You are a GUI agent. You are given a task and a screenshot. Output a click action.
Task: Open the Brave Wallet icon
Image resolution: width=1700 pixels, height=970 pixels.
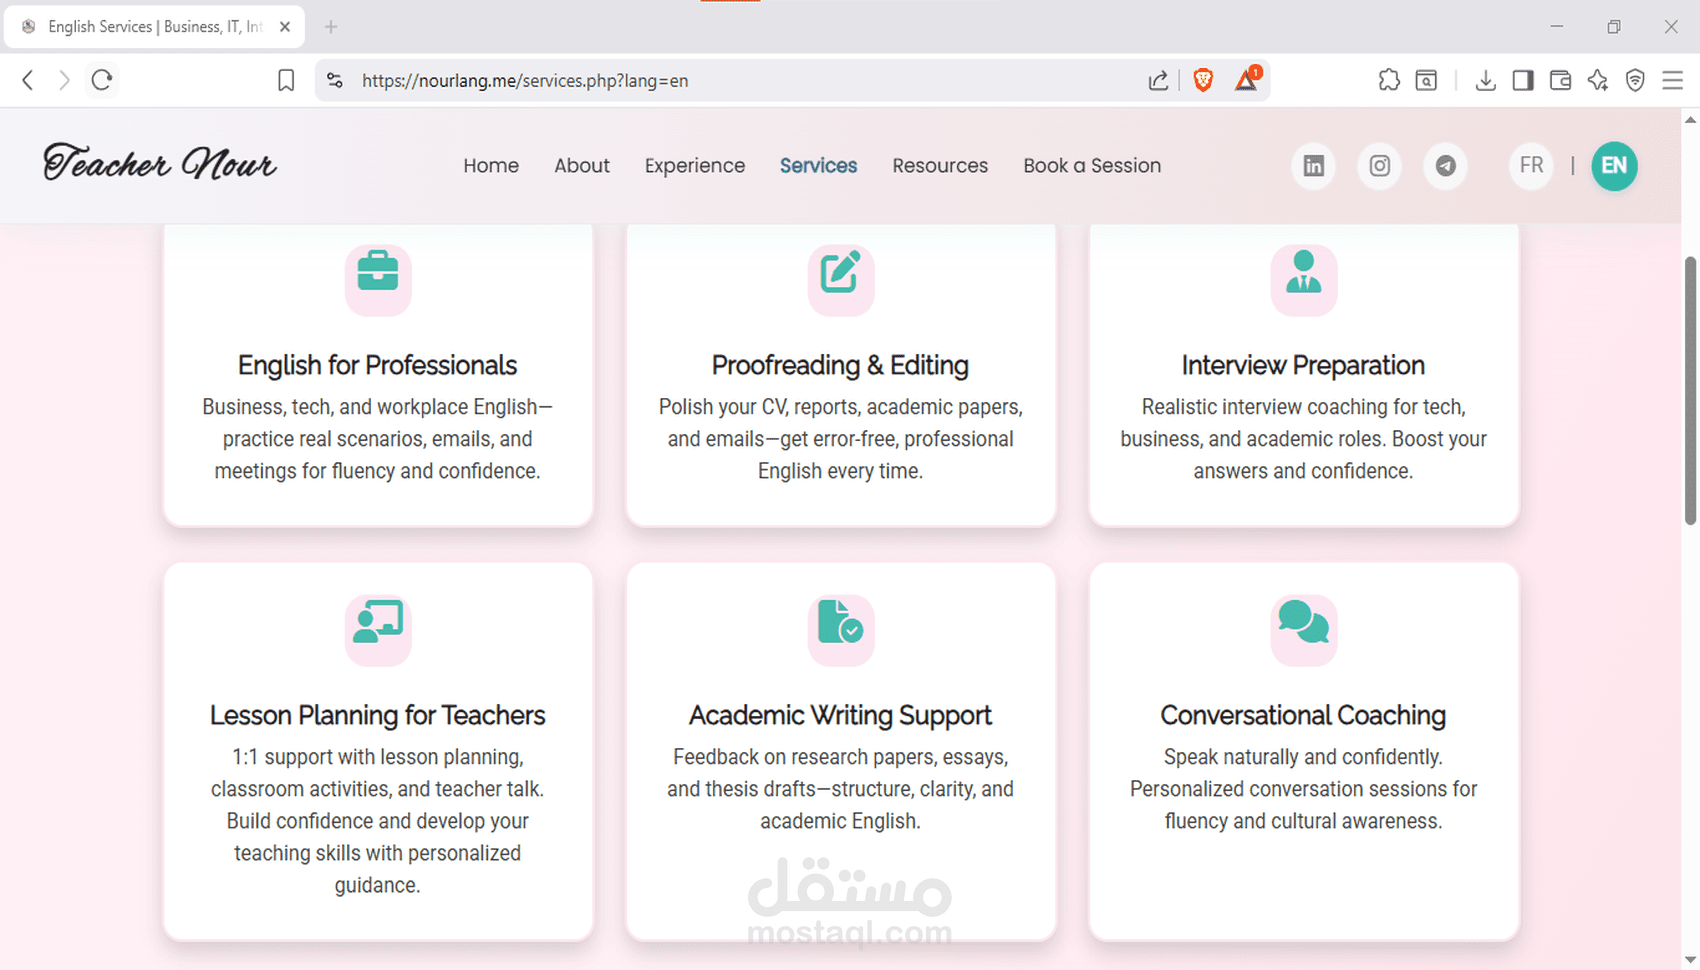tap(1560, 80)
